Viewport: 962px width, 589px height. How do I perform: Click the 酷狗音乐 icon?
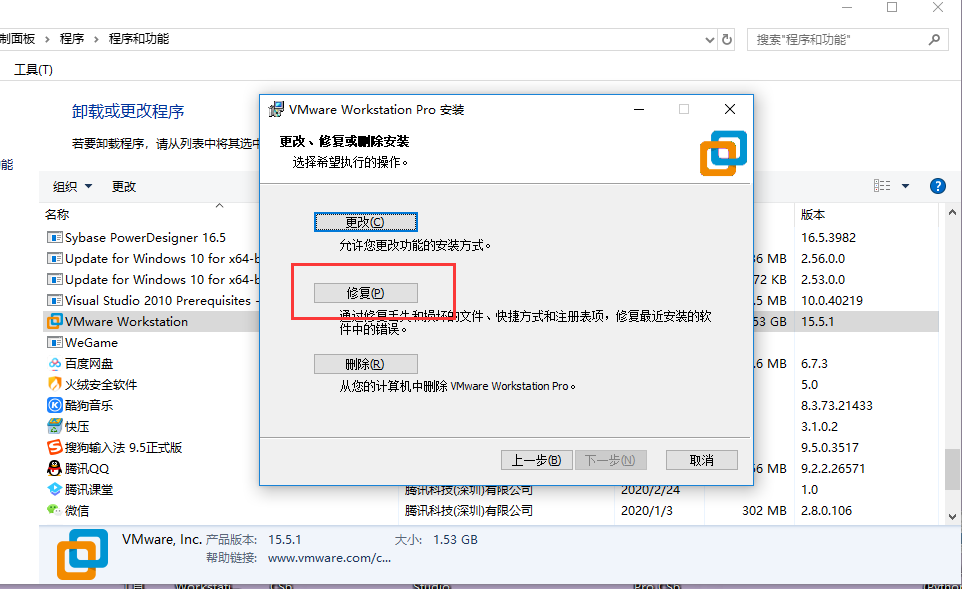57,404
